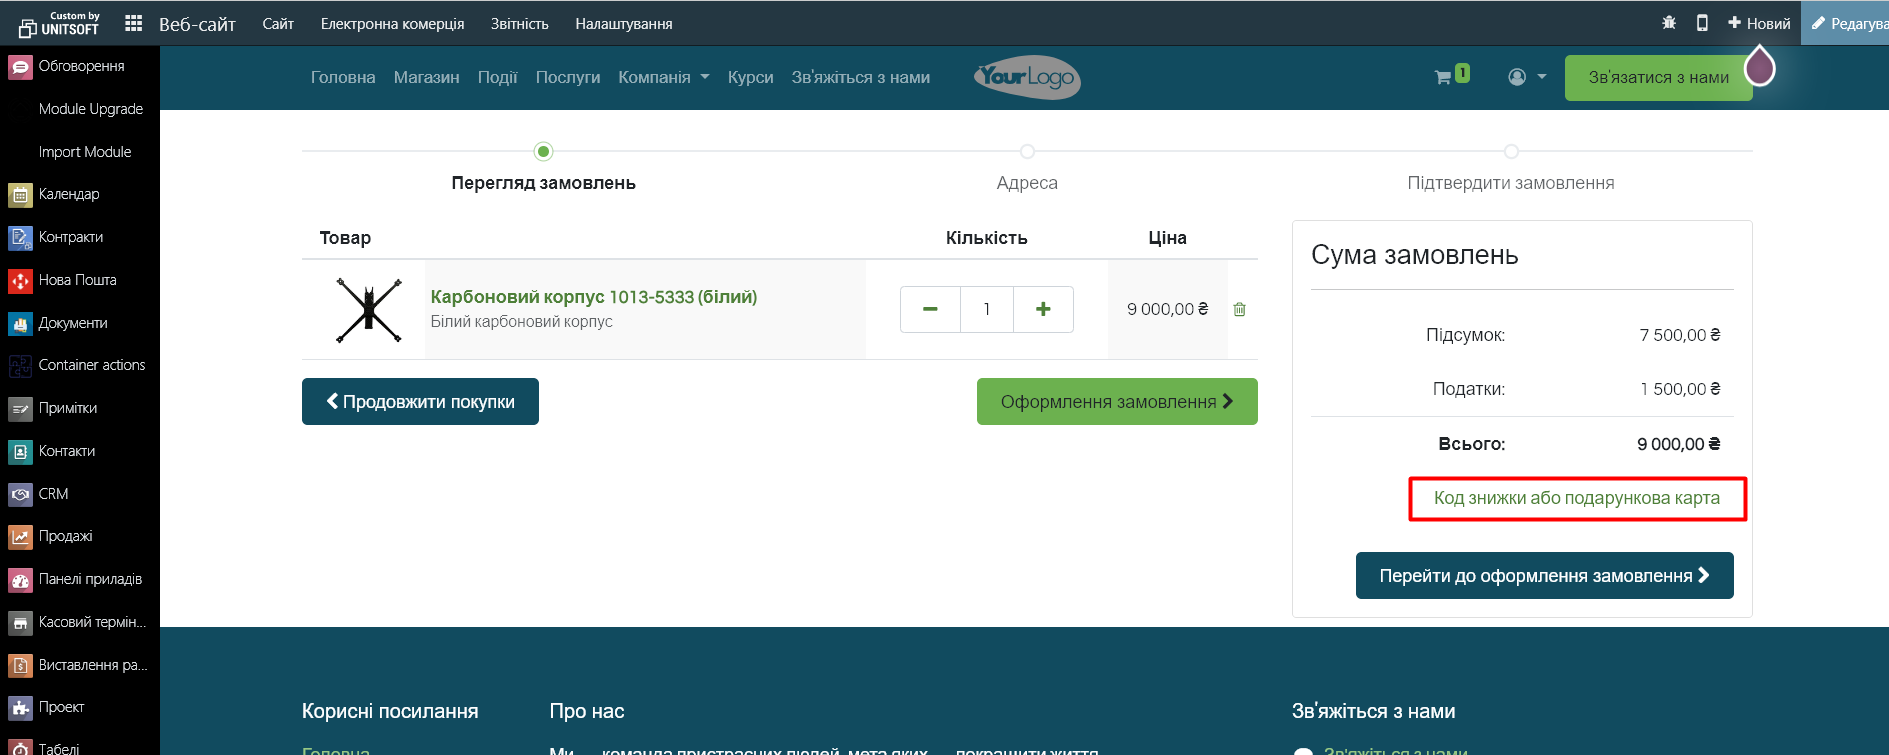This screenshot has height=755, width=1889.
Task: Open the Новий content dropdown
Action: click(1759, 23)
